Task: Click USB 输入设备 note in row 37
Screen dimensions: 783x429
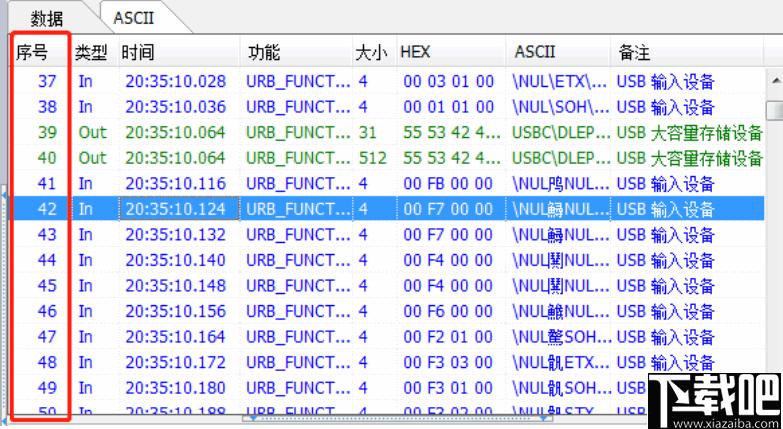Action: [665, 81]
